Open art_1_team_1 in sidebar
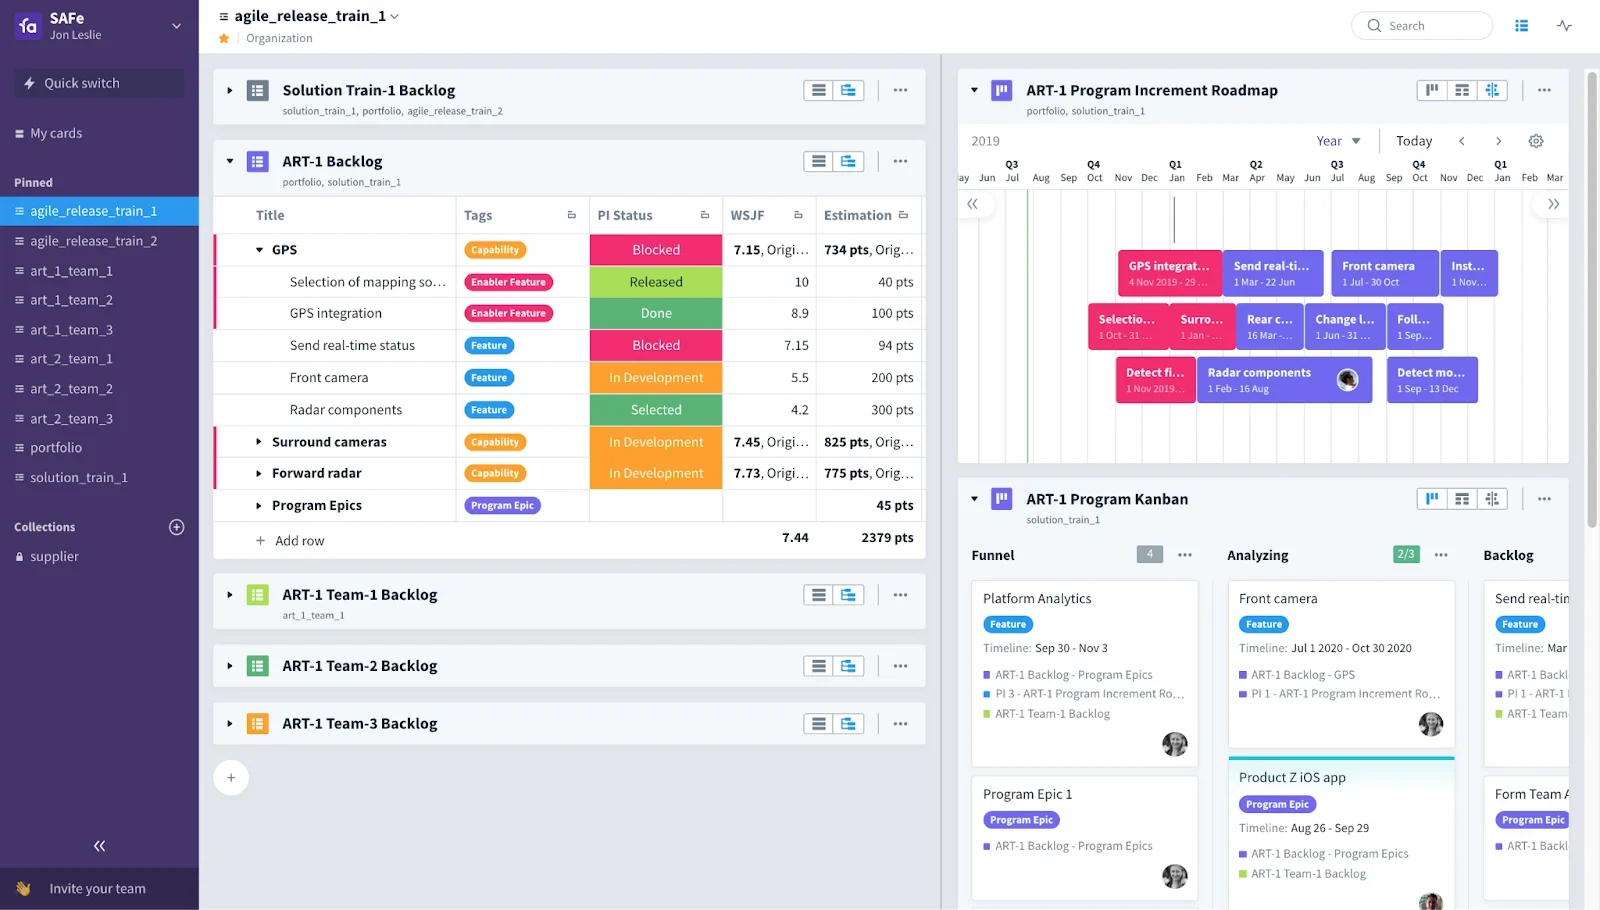The height and width of the screenshot is (910, 1600). pos(71,271)
